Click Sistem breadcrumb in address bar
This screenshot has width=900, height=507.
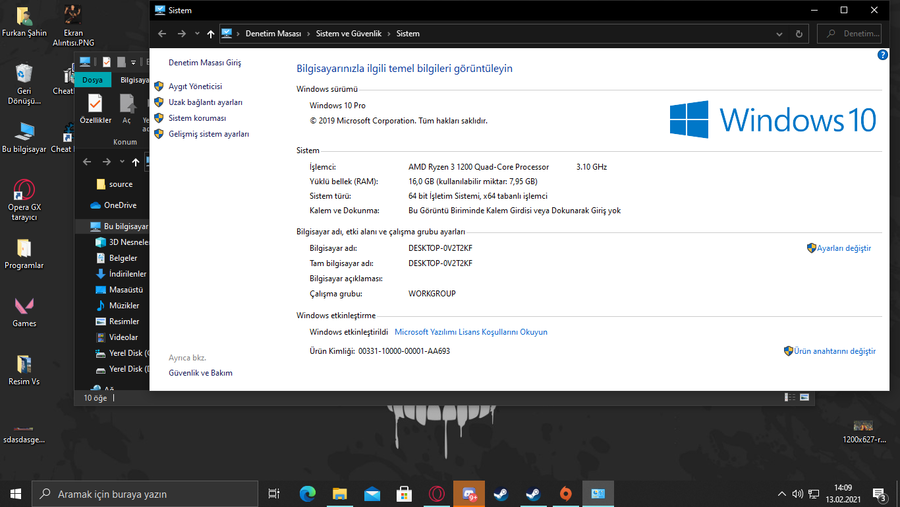[408, 34]
